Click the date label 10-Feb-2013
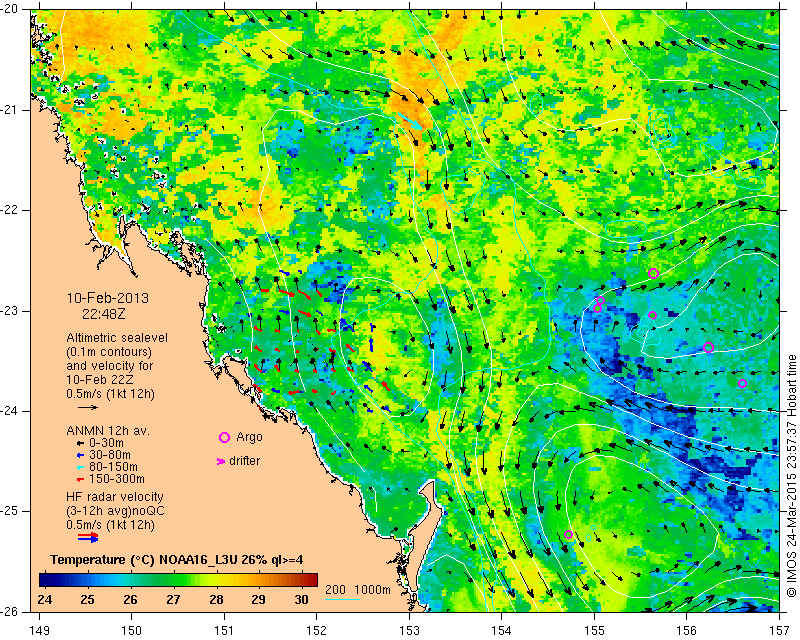800x640 pixels. 108,298
